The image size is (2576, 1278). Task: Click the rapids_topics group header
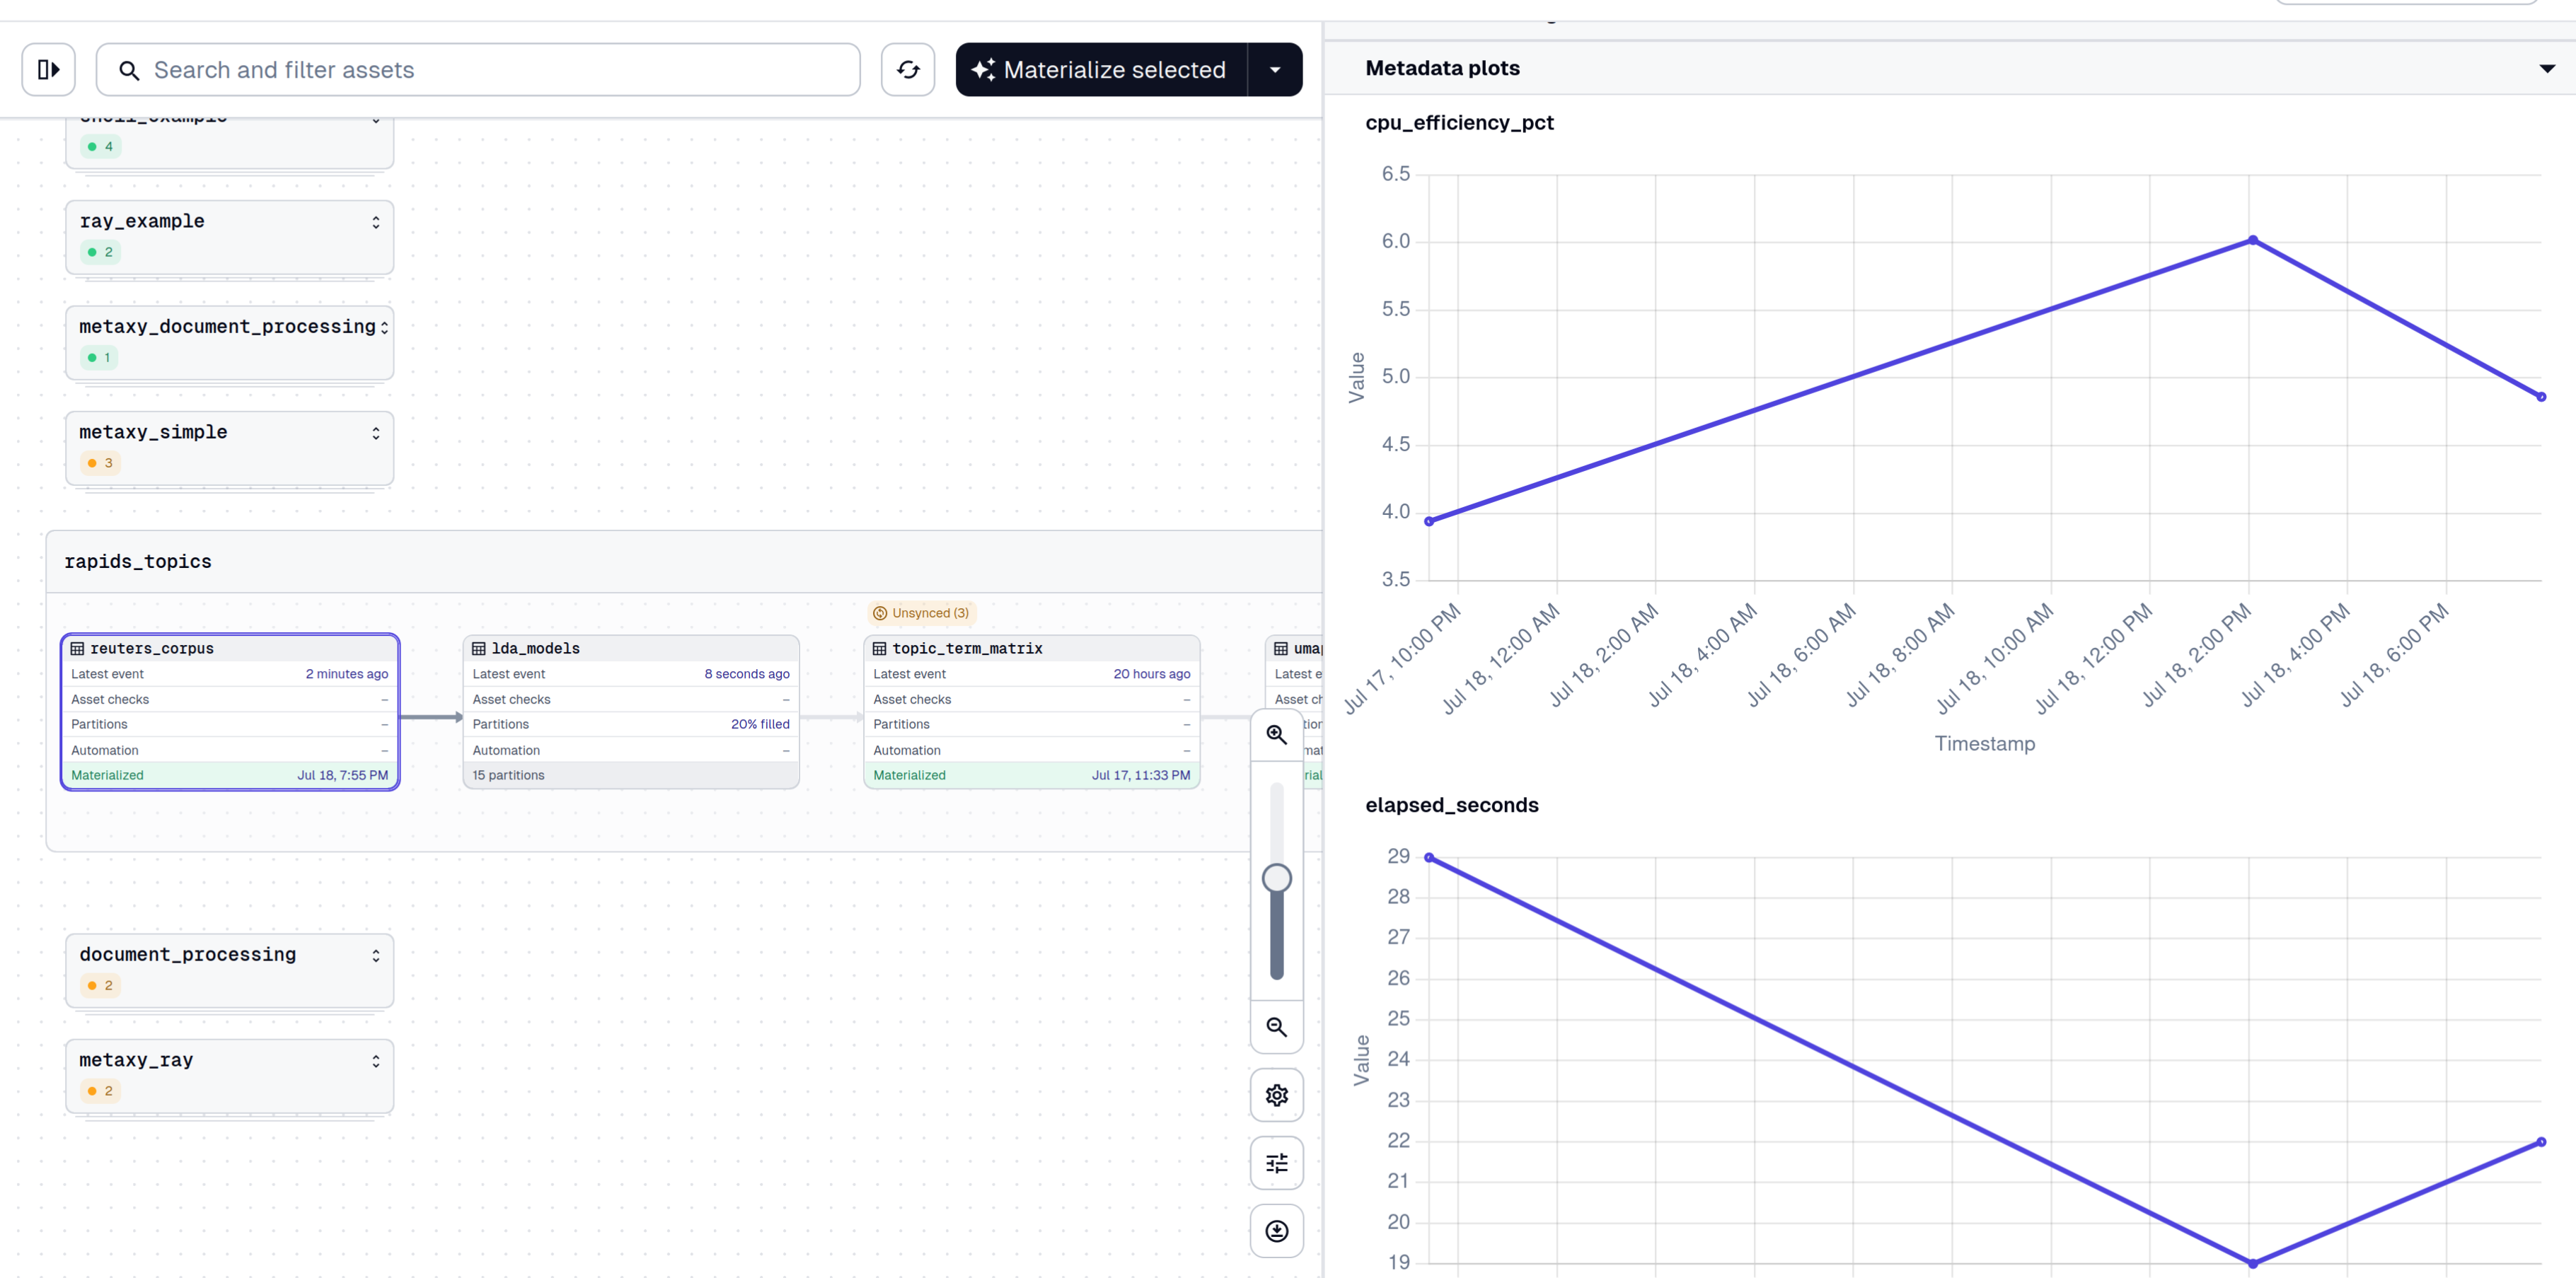pos(684,562)
